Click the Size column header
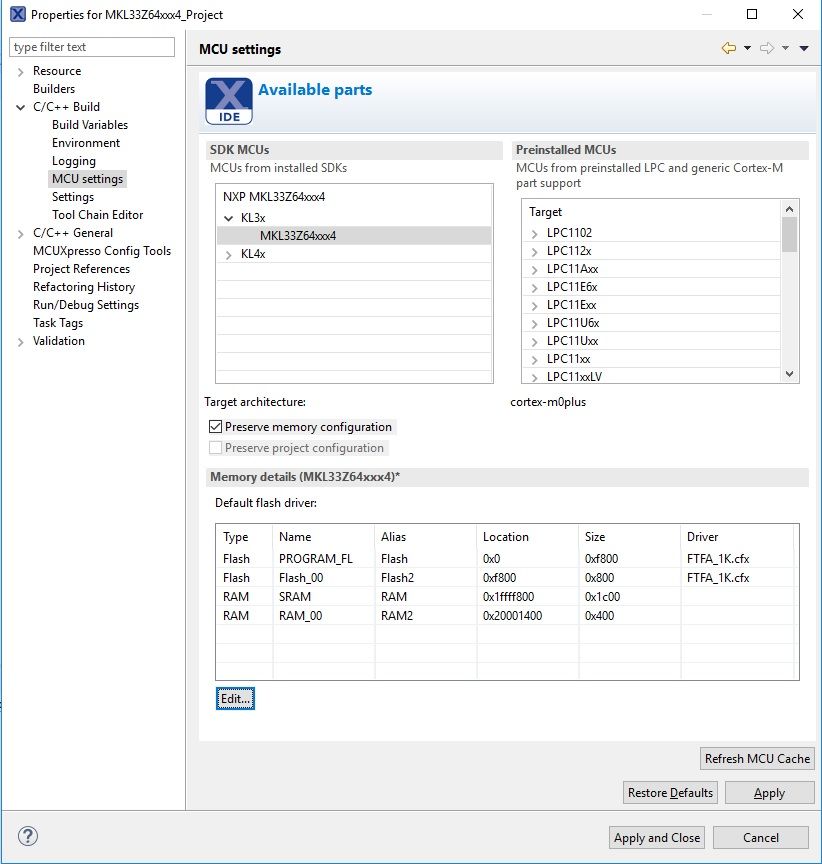 [x=629, y=537]
